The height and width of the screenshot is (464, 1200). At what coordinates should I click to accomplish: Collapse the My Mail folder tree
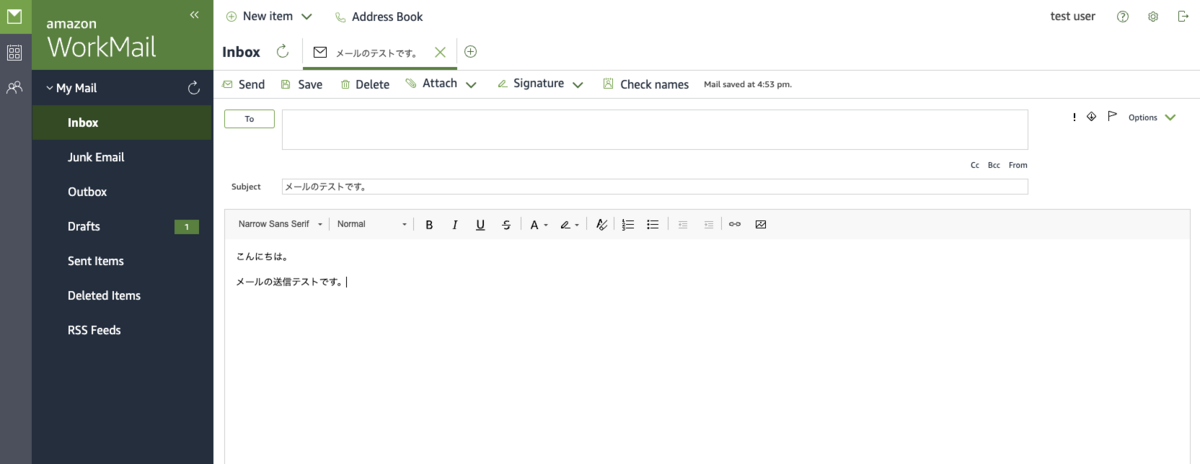[x=50, y=88]
